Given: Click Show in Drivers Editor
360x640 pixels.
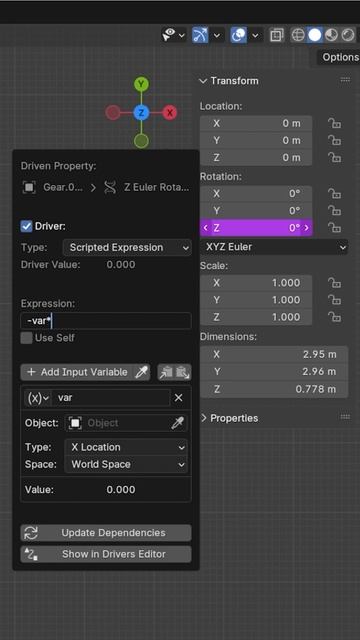Looking at the screenshot, I should pyautogui.click(x=106, y=554).
